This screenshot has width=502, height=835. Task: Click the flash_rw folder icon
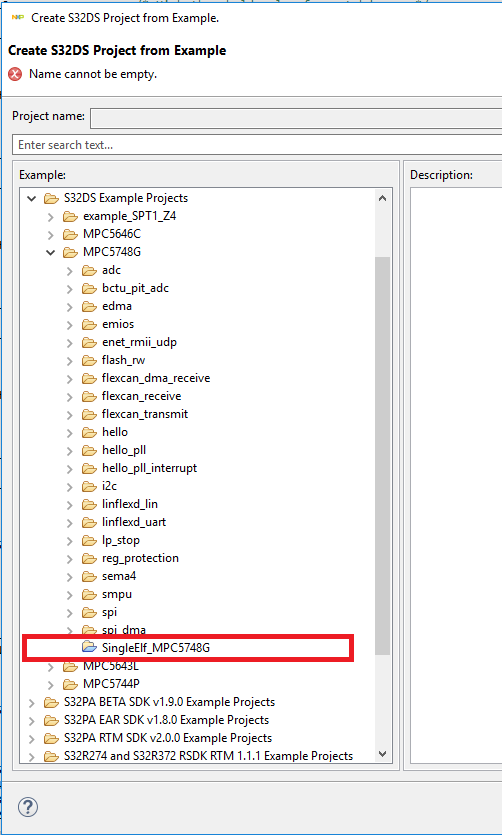click(x=89, y=361)
